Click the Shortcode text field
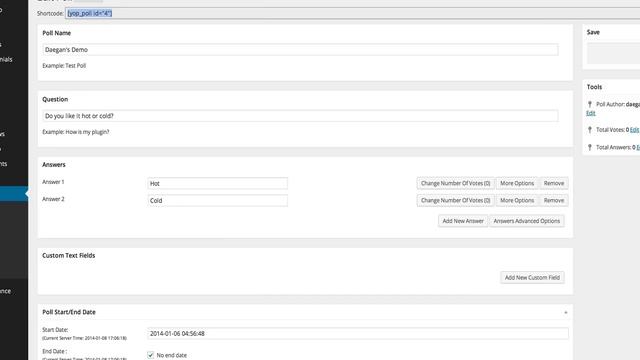Screen dimensions: 640x360 click(x=352, y=13)
